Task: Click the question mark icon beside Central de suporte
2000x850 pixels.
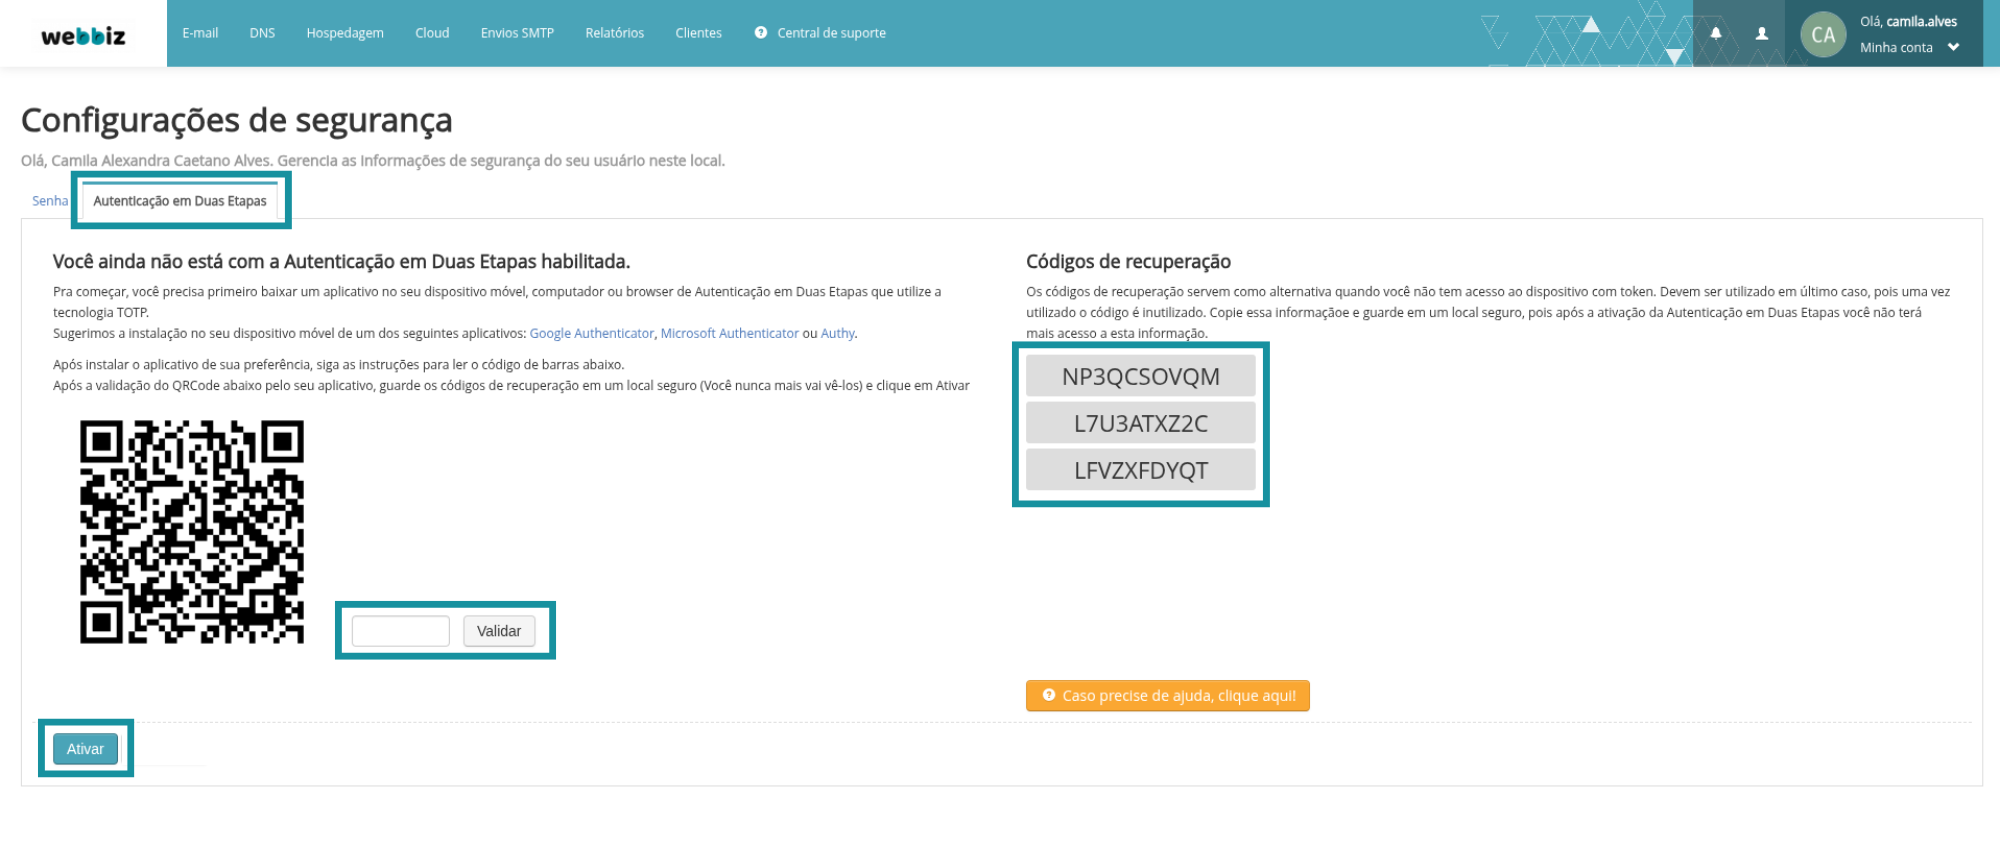Action: (761, 33)
